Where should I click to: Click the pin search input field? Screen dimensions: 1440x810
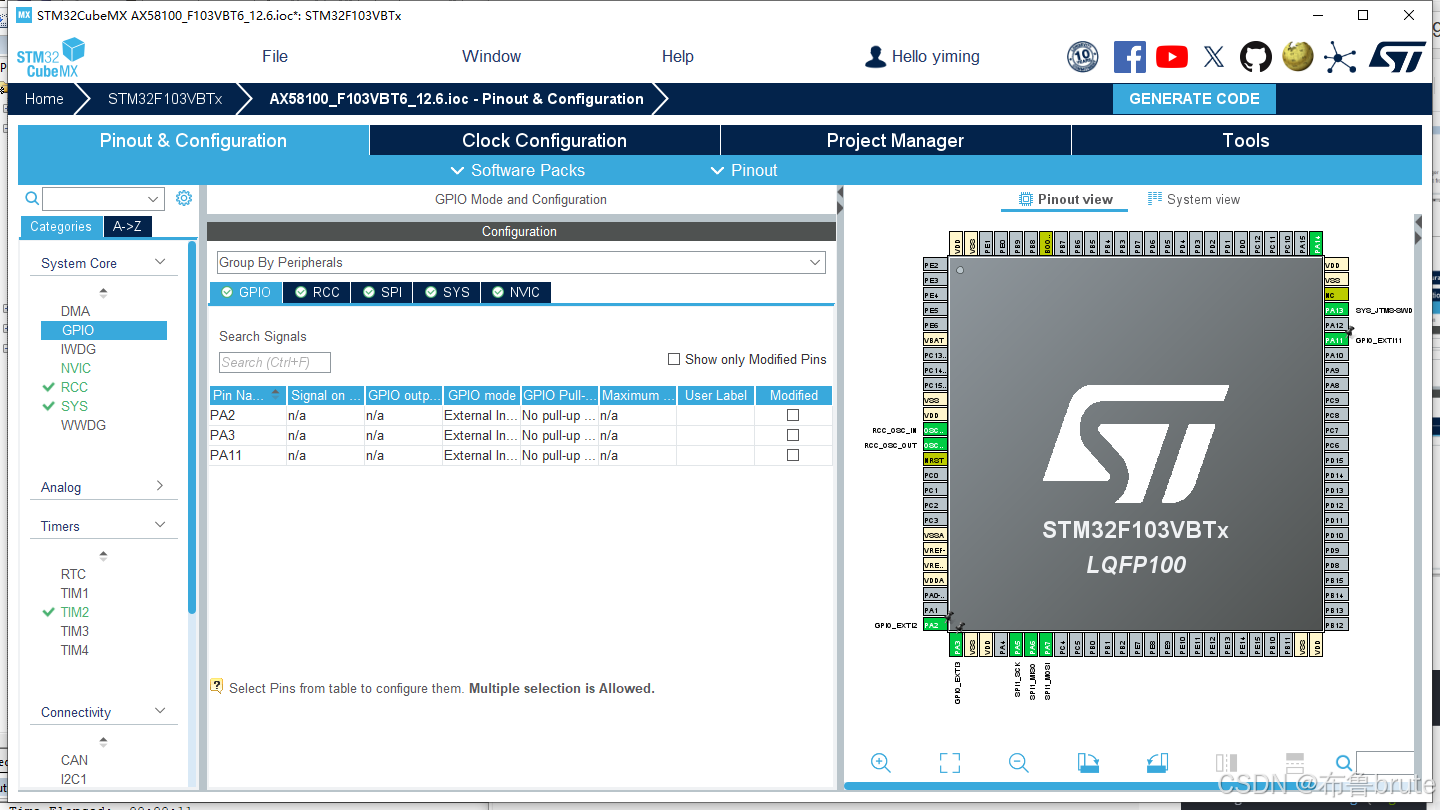1385,763
